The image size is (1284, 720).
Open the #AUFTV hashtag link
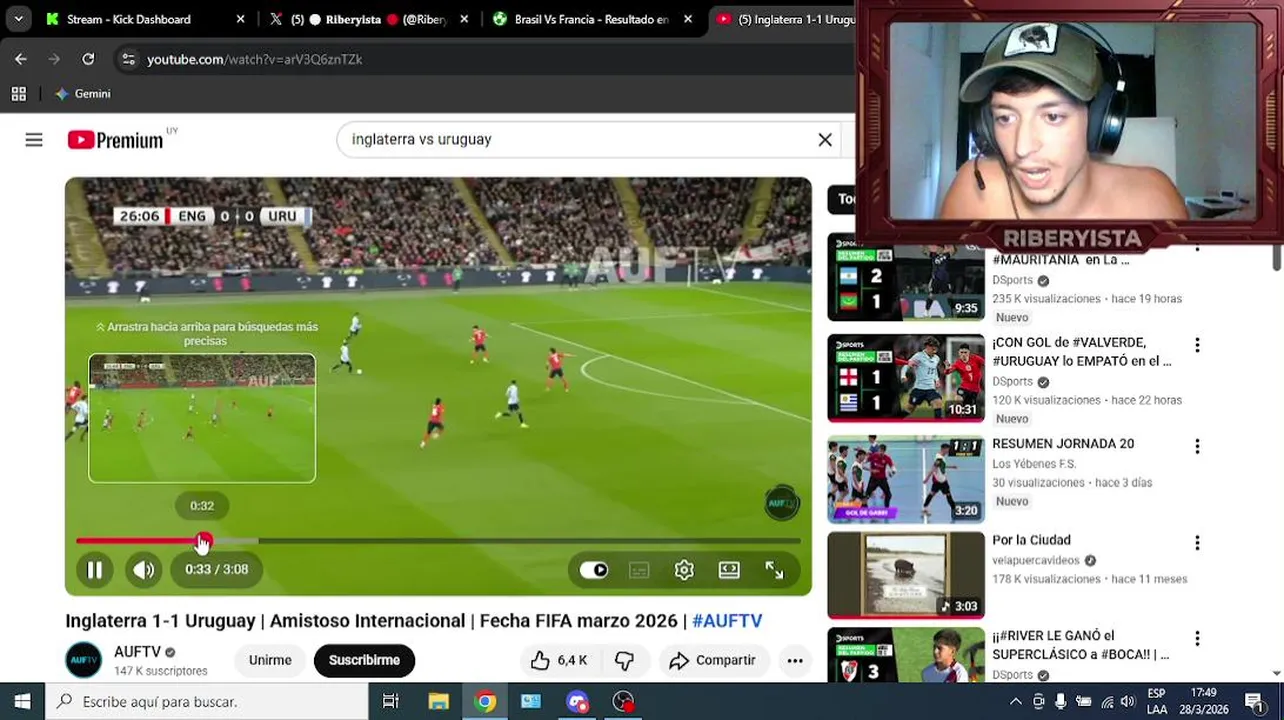click(727, 621)
